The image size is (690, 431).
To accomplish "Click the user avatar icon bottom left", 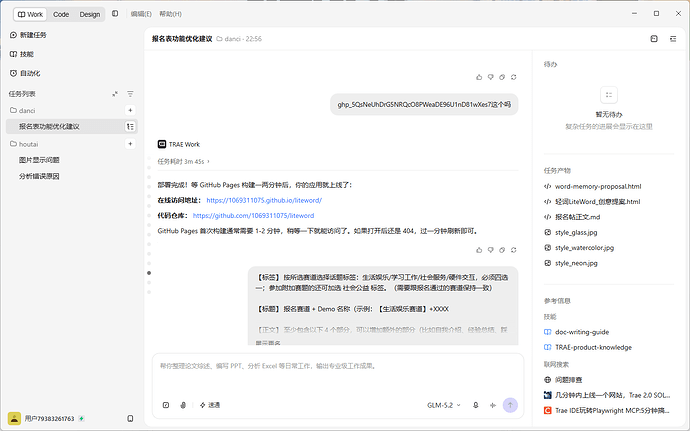I will pos(15,418).
